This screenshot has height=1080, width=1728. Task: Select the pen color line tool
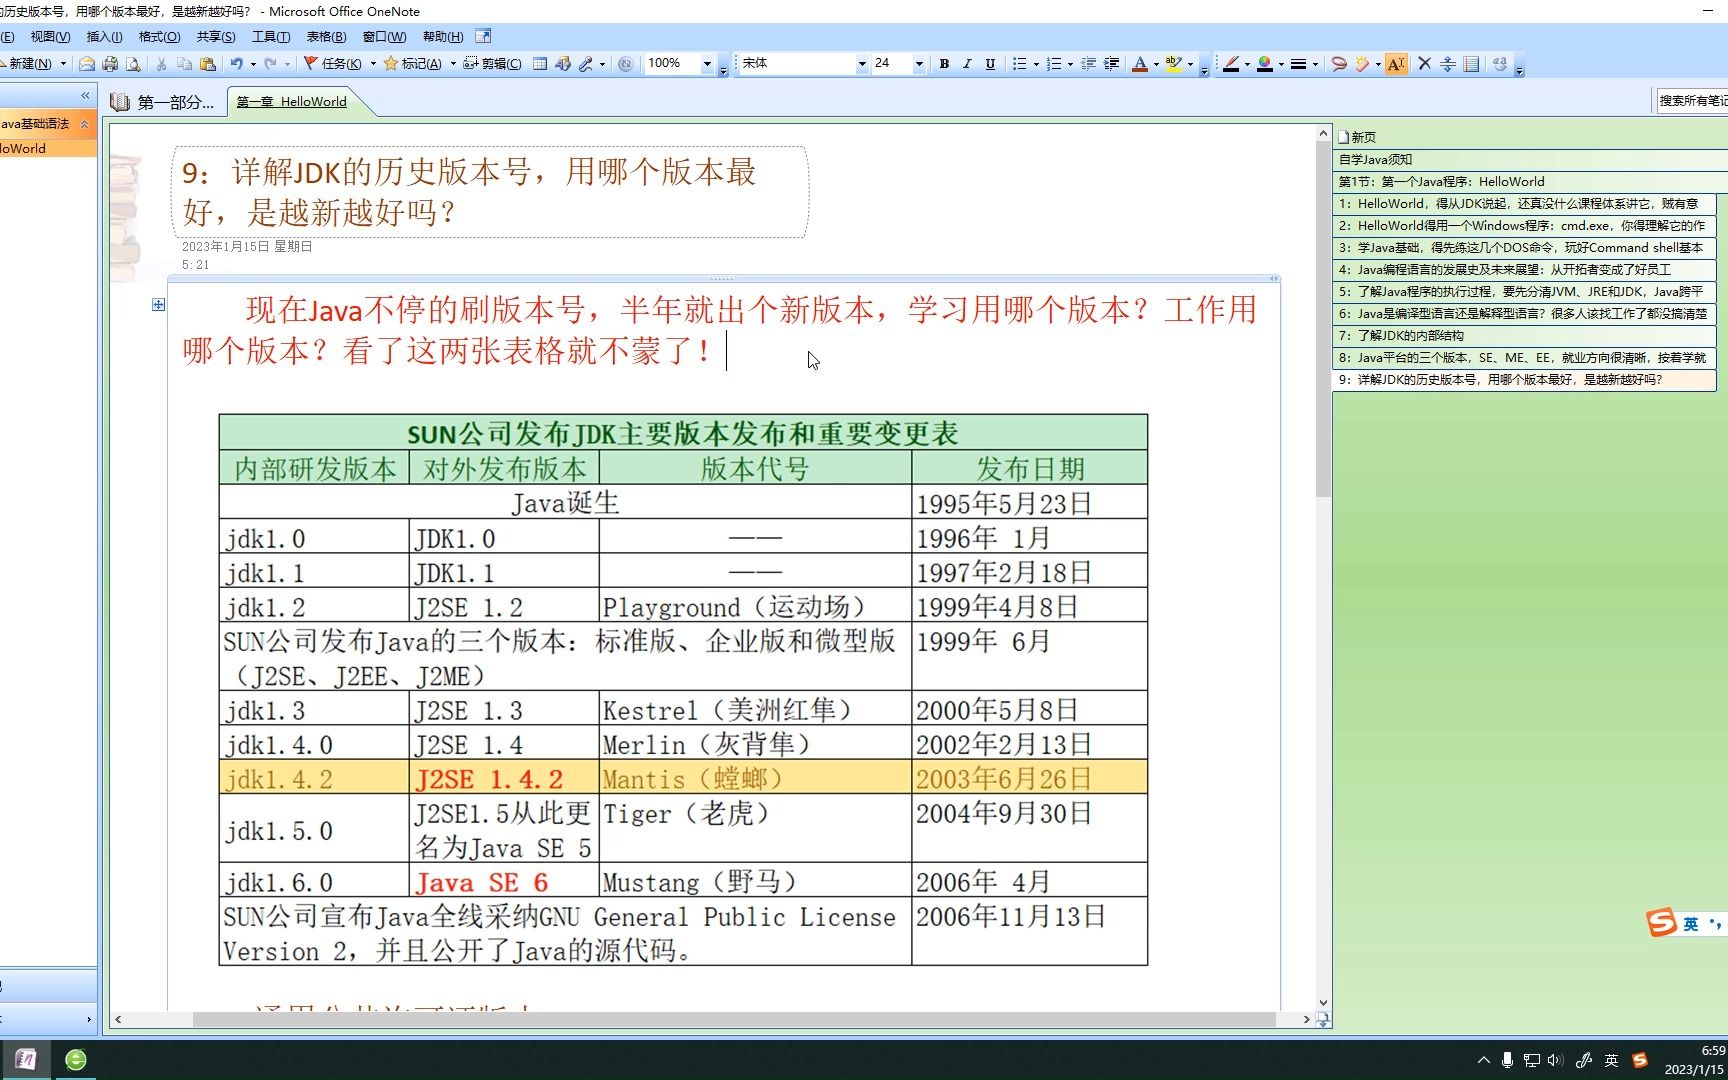(x=1231, y=64)
